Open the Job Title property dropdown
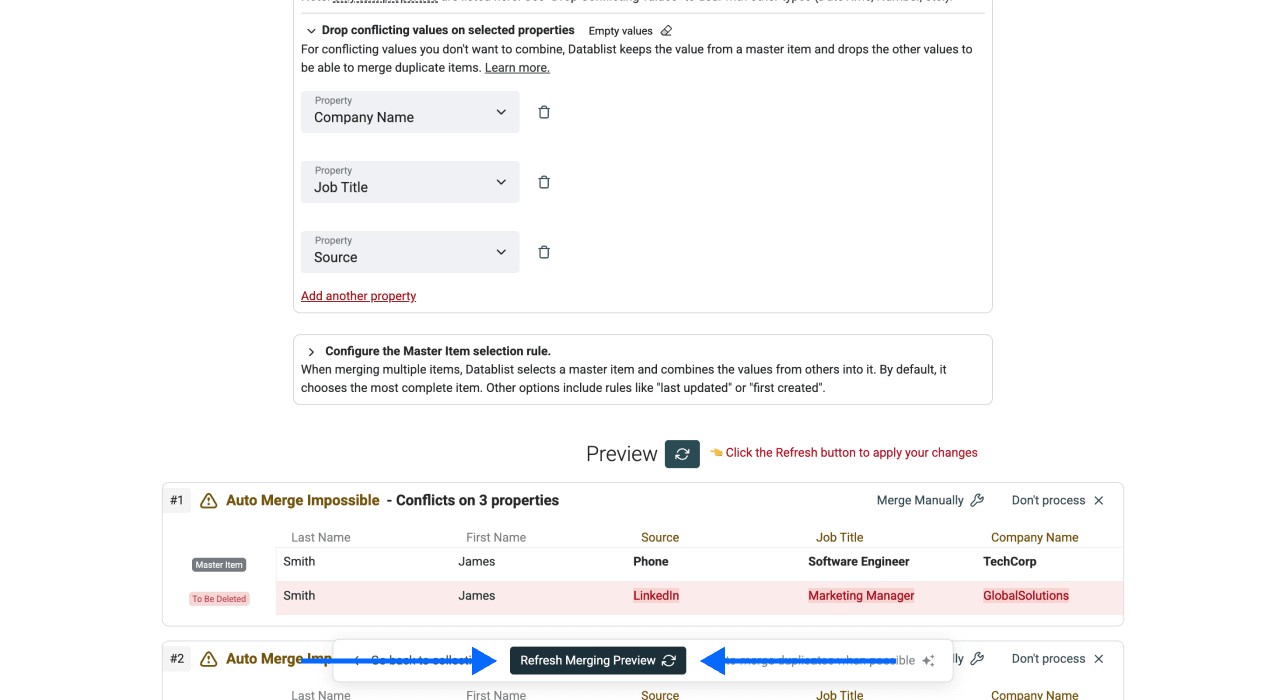Viewport: 1286px width, 700px height. (x=501, y=181)
